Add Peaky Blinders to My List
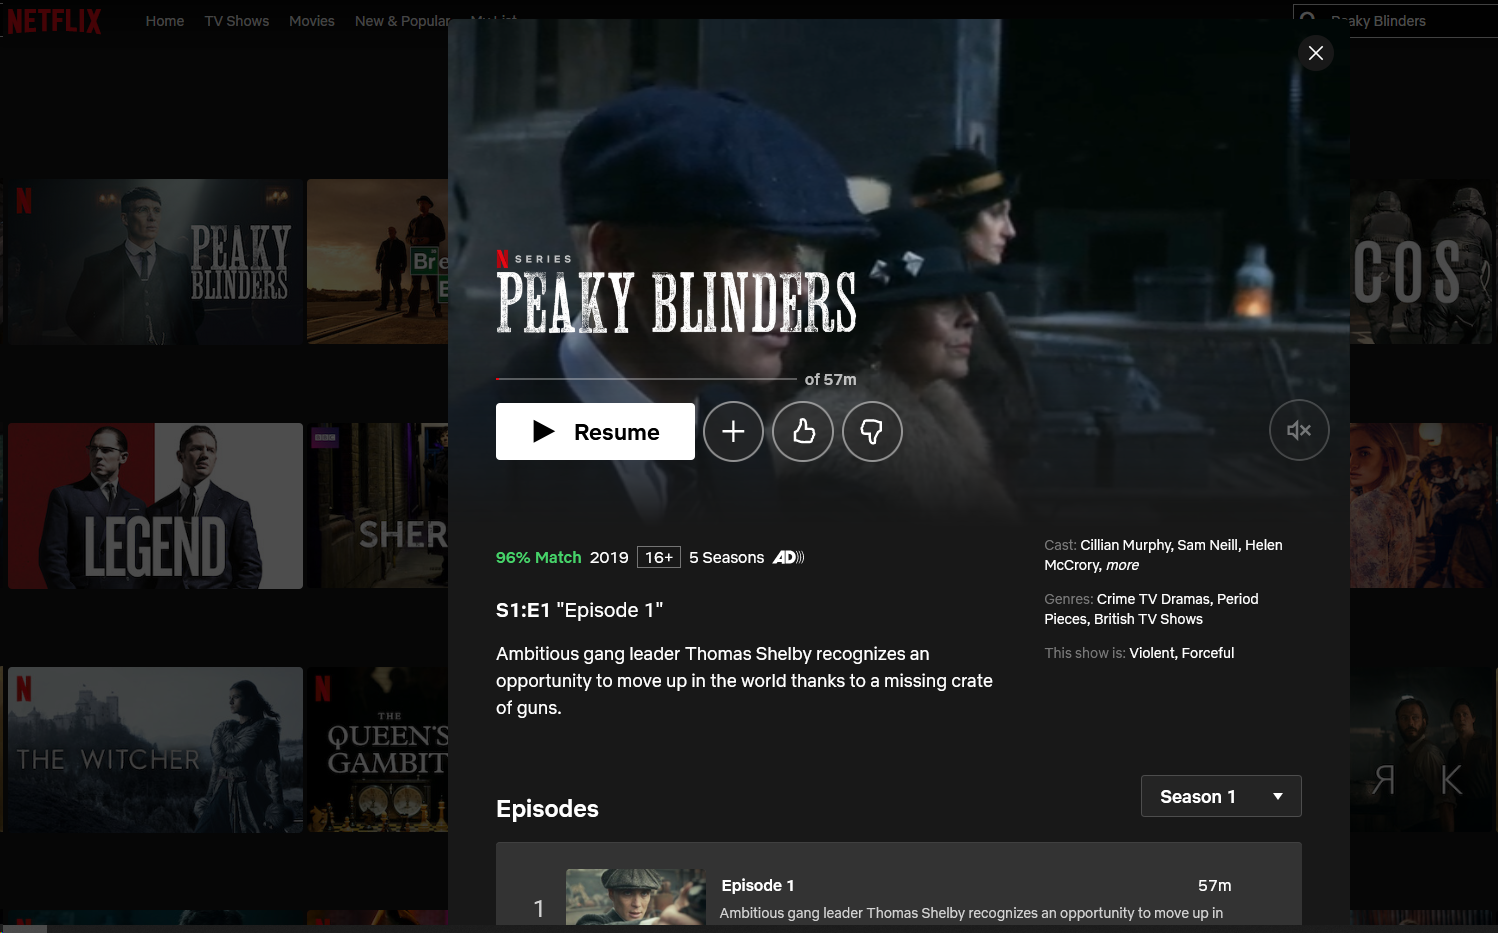The height and width of the screenshot is (933, 1498). click(x=733, y=431)
